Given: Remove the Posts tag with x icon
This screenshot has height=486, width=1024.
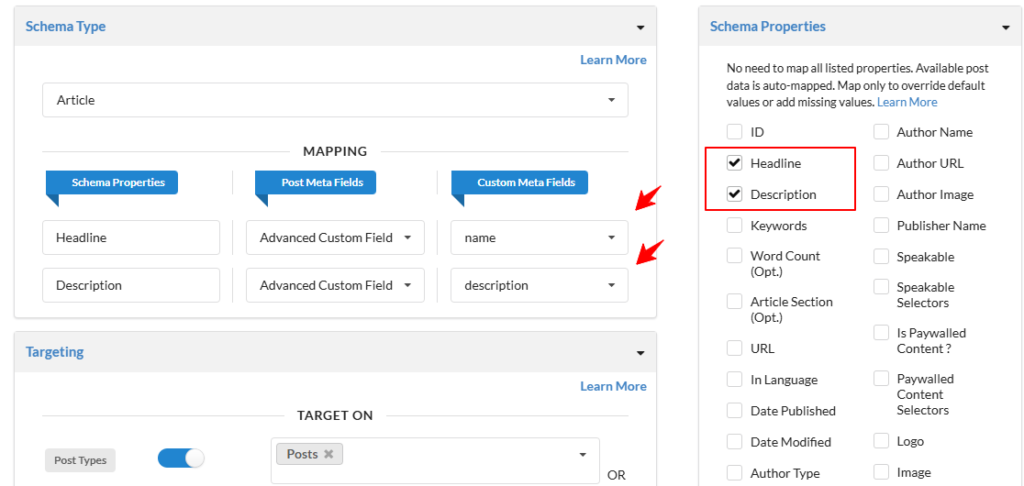Looking at the screenshot, I should tap(327, 454).
